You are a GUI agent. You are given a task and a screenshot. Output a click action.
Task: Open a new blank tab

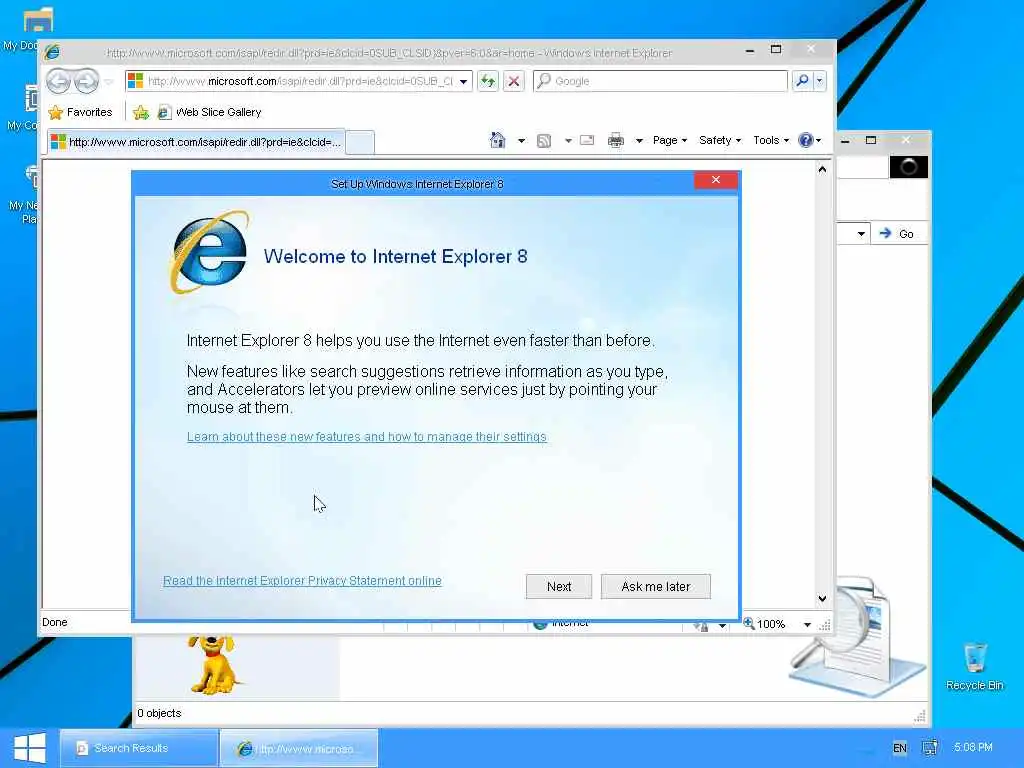360,142
